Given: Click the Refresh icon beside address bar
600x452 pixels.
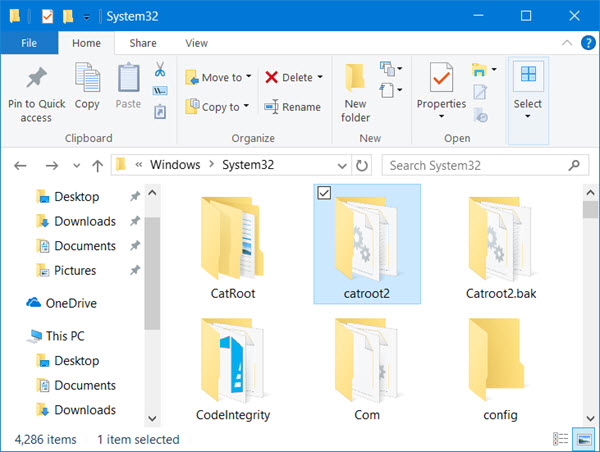Looking at the screenshot, I should point(362,165).
